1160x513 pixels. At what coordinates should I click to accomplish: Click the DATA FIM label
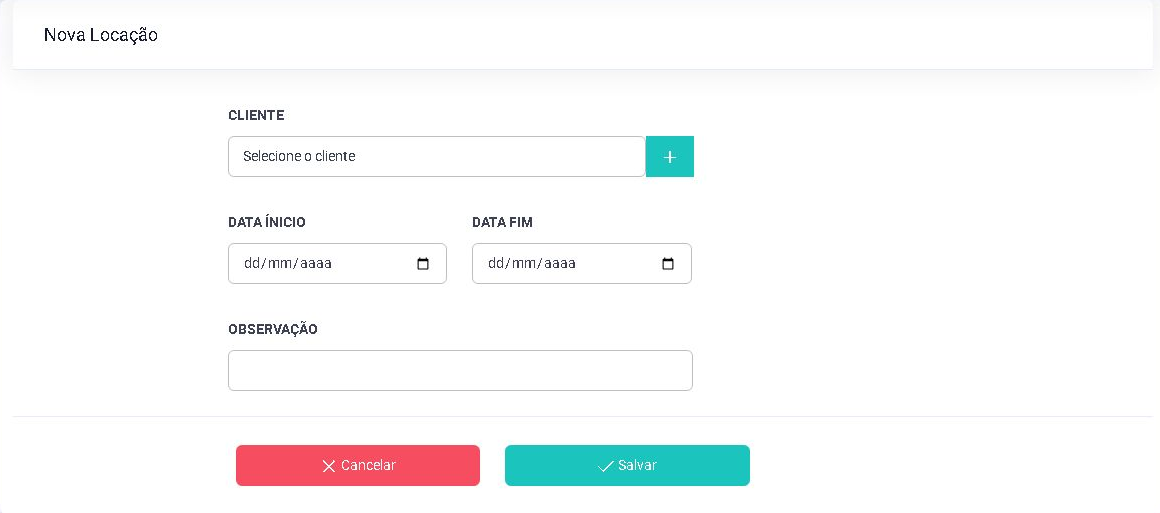(502, 222)
